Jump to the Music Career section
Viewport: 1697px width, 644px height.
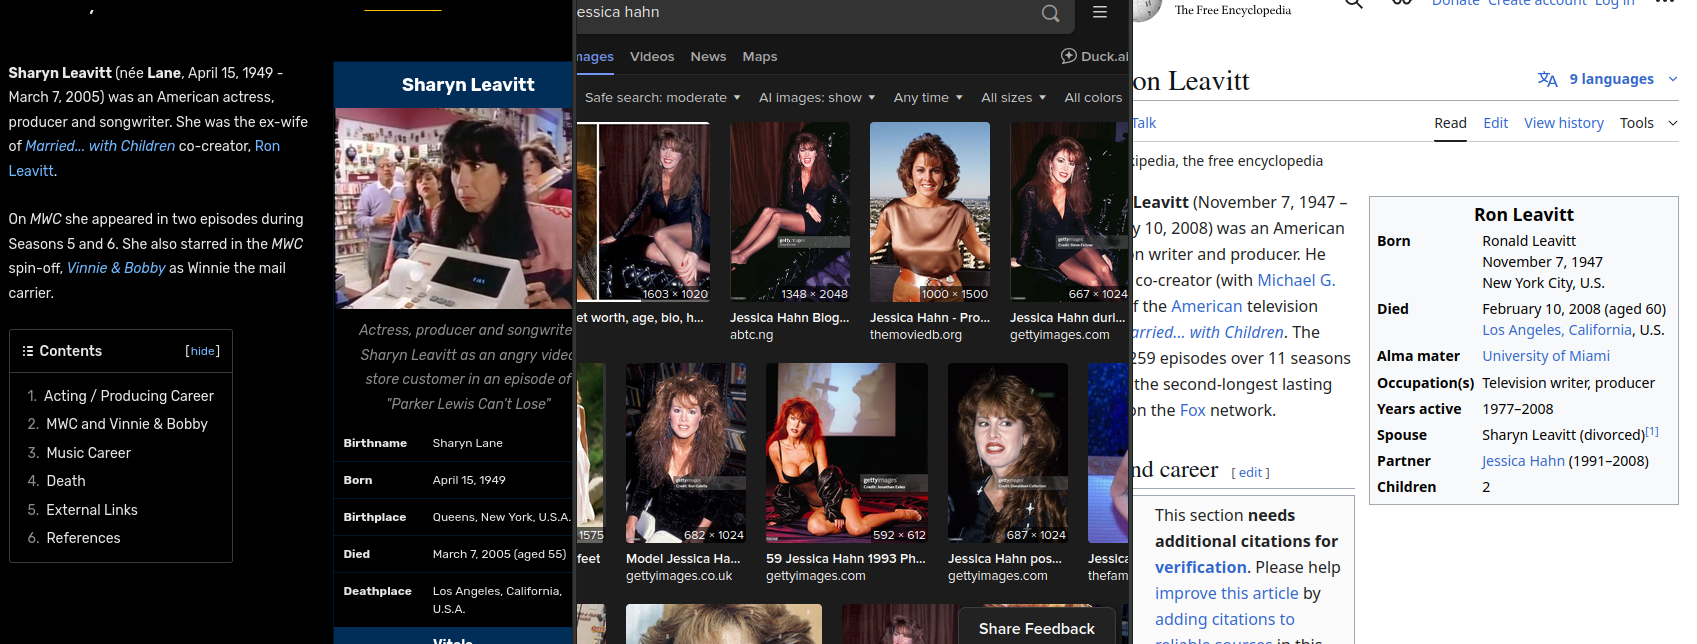(x=88, y=453)
